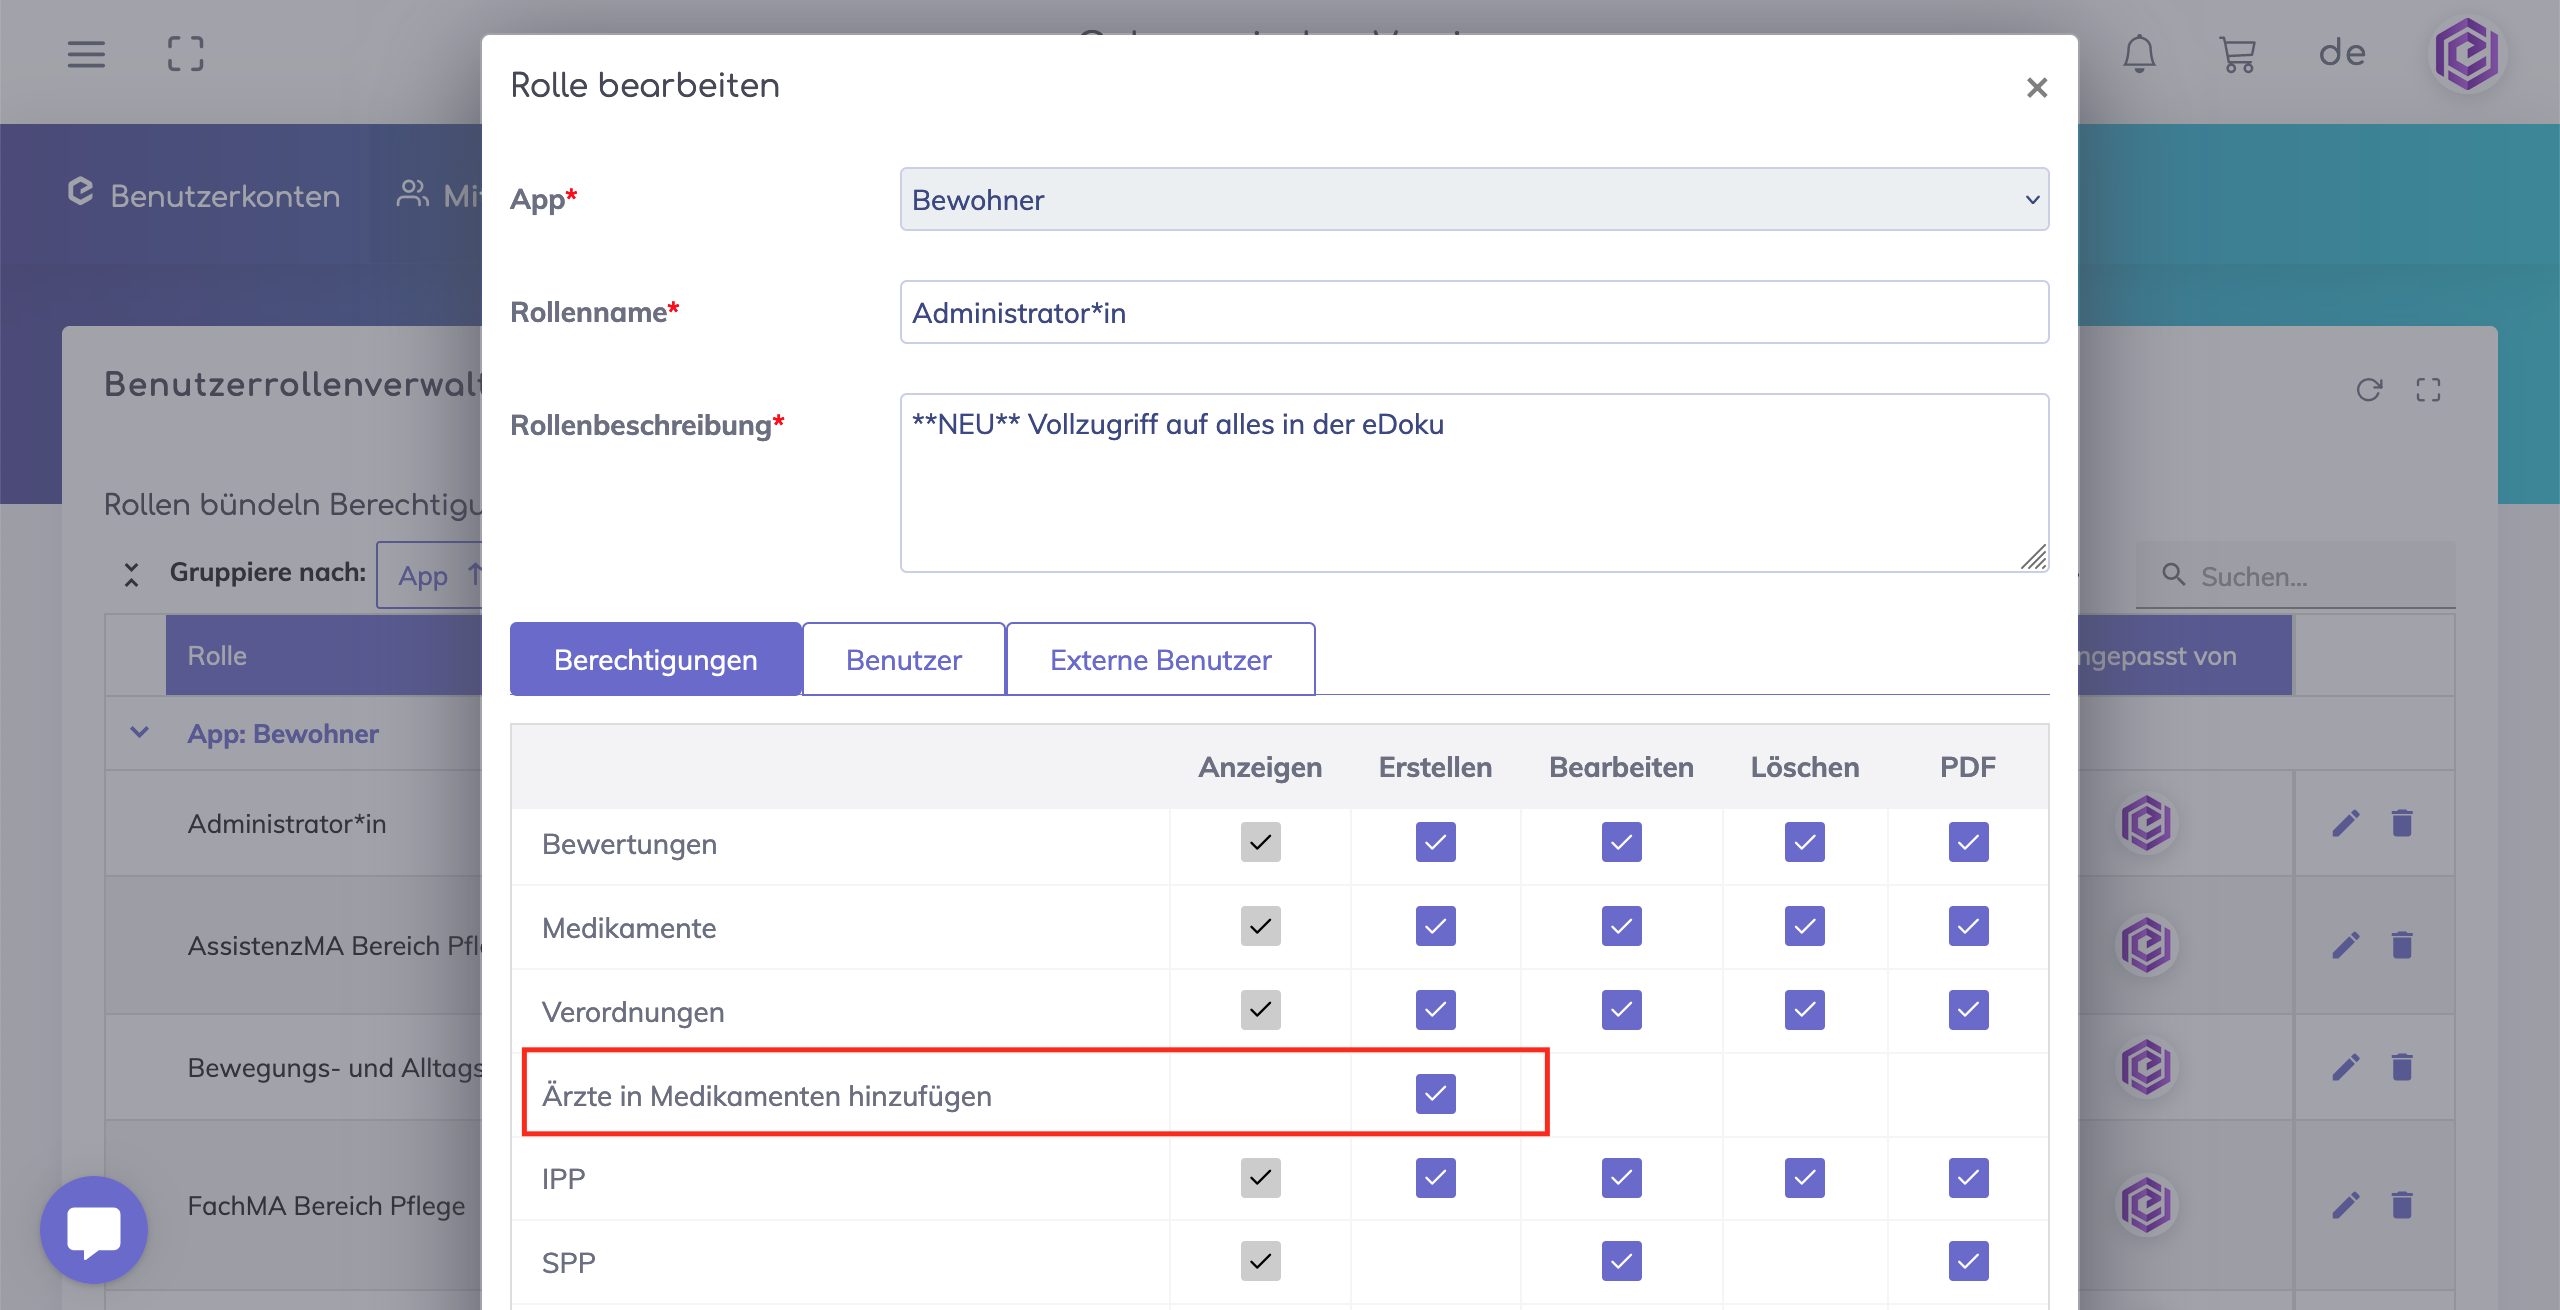This screenshot has width=2560, height=1310.
Task: Click the fullscreen icon in top bar
Action: click(186, 54)
